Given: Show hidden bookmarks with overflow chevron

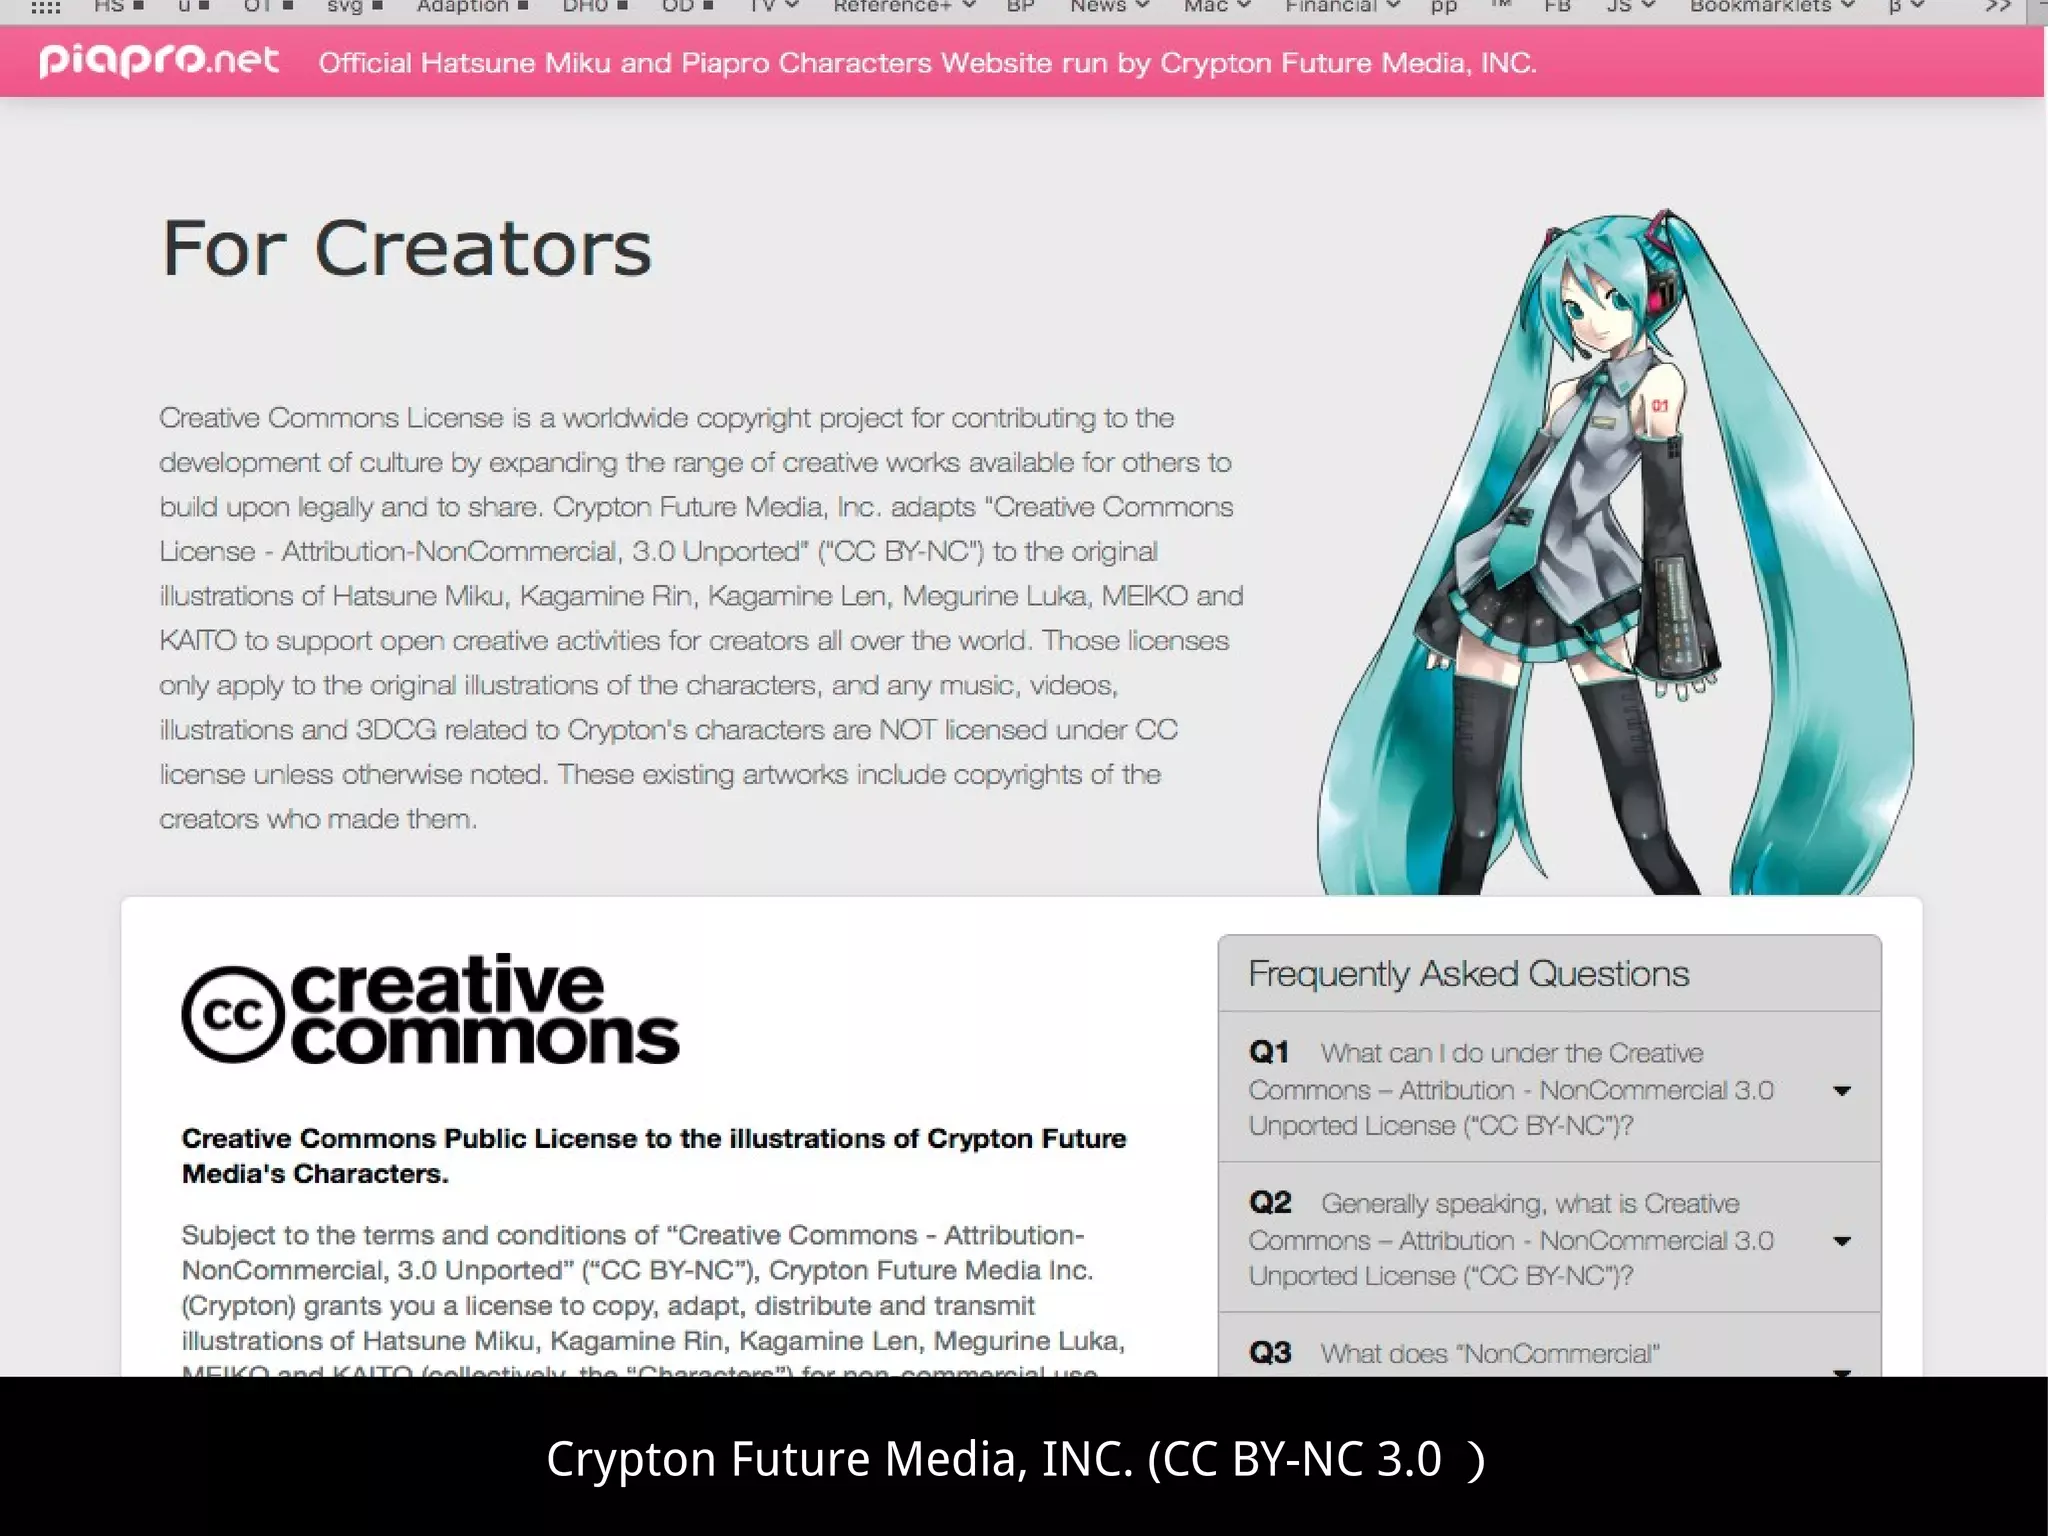Looking at the screenshot, I should (x=1998, y=7).
